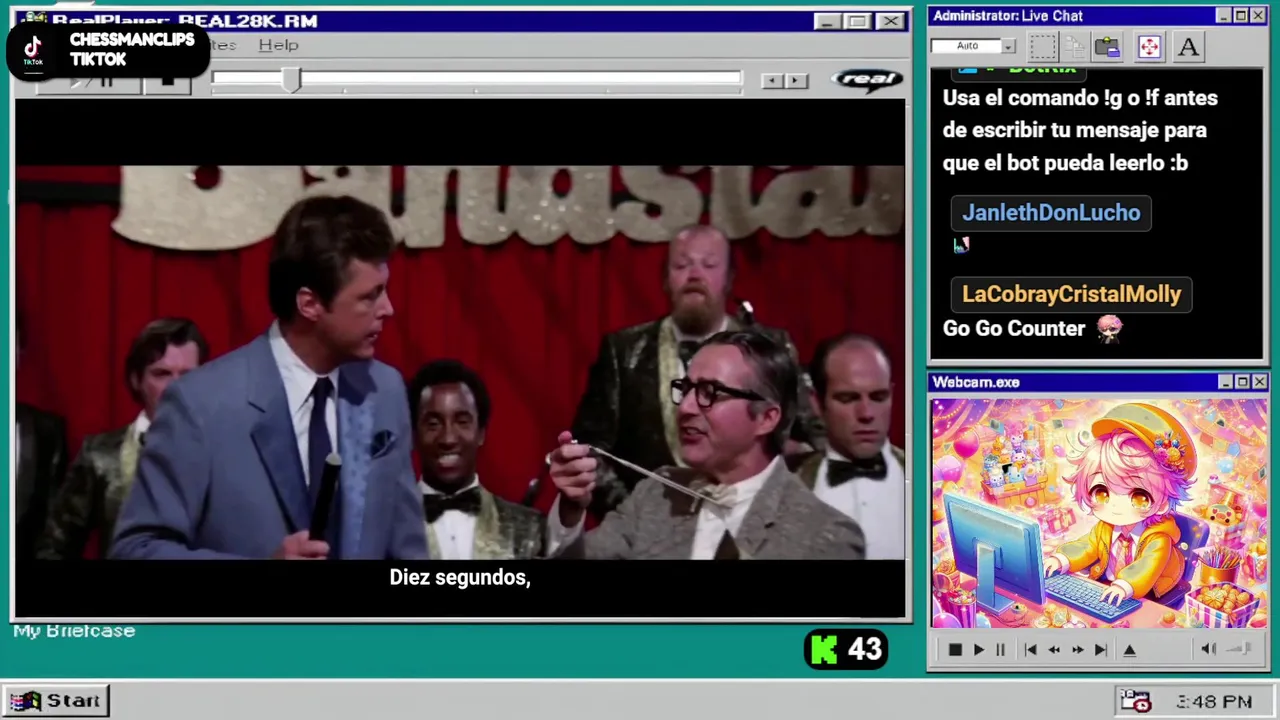Image resolution: width=1280 pixels, height=720 pixels.
Task: Minimize the RealPlayer window
Action: pos(827,21)
